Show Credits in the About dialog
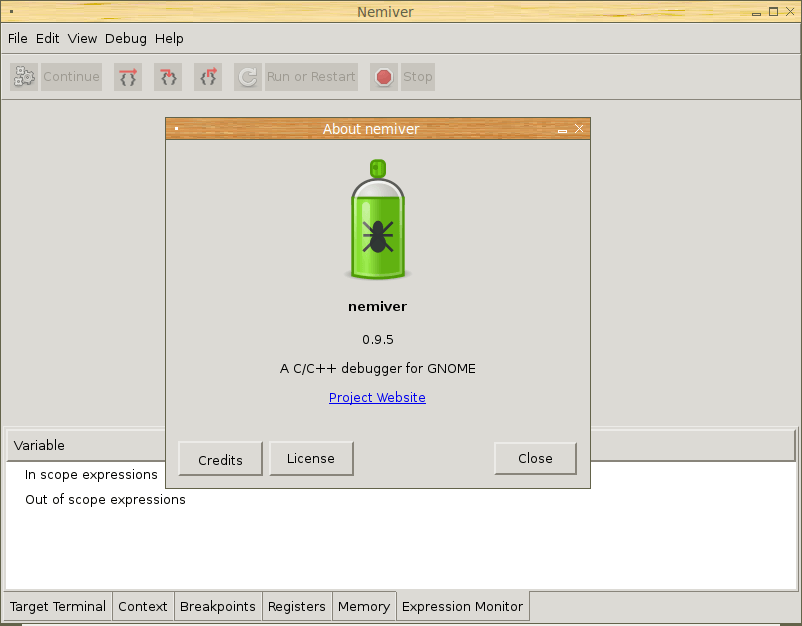The height and width of the screenshot is (626, 802). pos(220,459)
